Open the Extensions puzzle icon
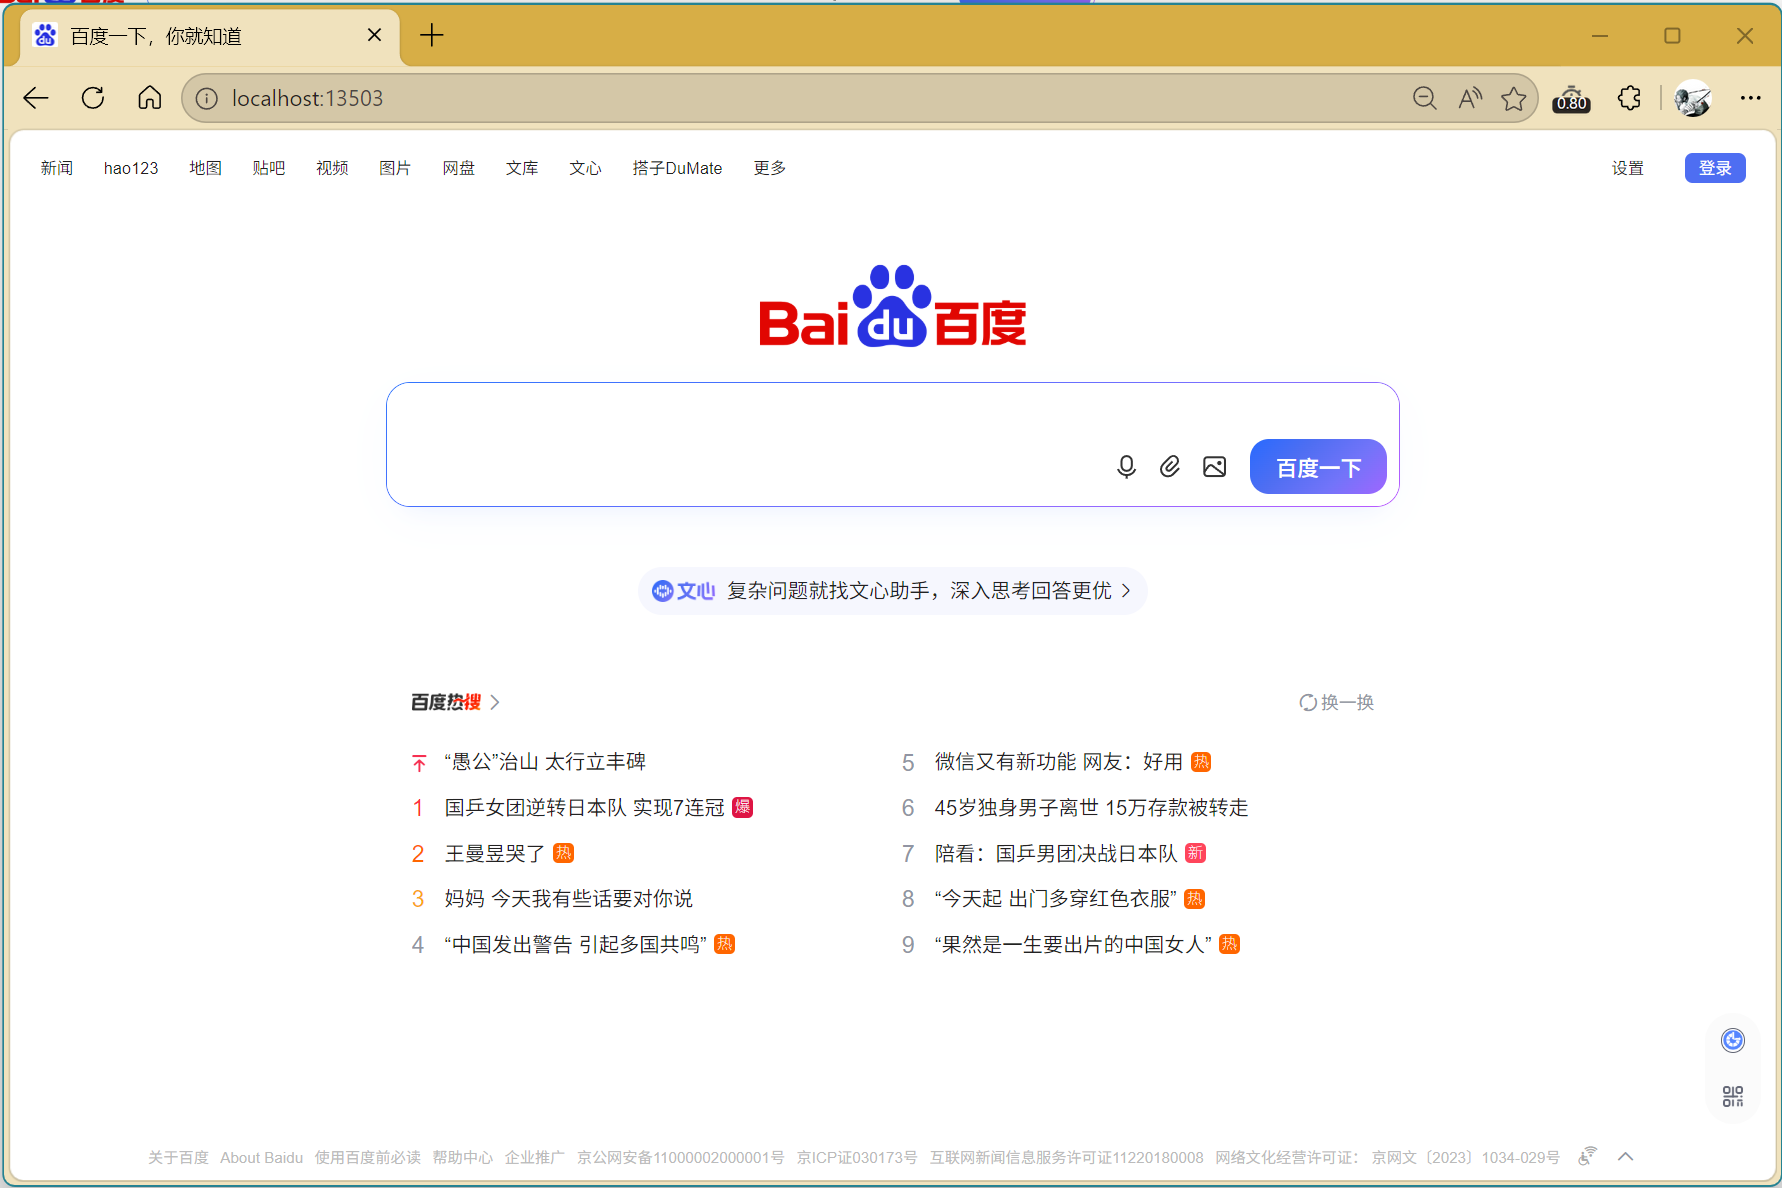Image resolution: width=1782 pixels, height=1188 pixels. (1629, 98)
